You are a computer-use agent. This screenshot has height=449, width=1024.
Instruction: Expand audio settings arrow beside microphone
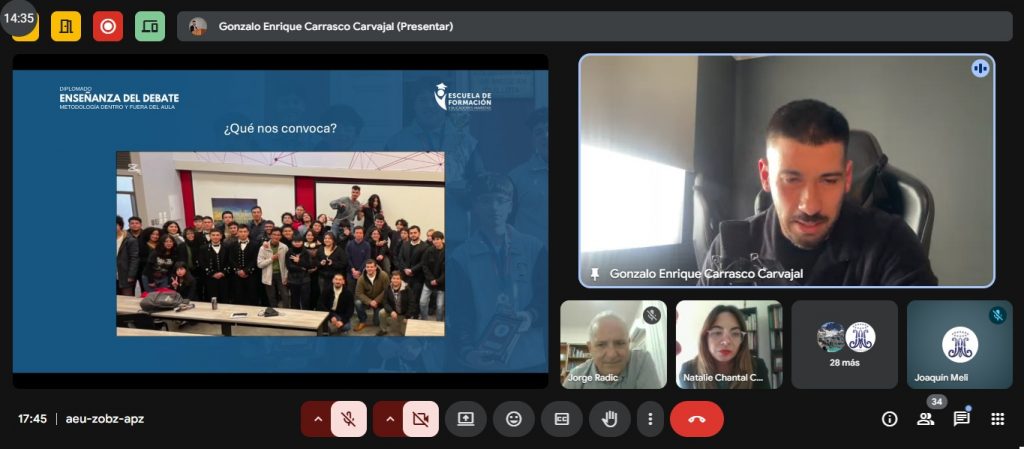[x=318, y=419]
